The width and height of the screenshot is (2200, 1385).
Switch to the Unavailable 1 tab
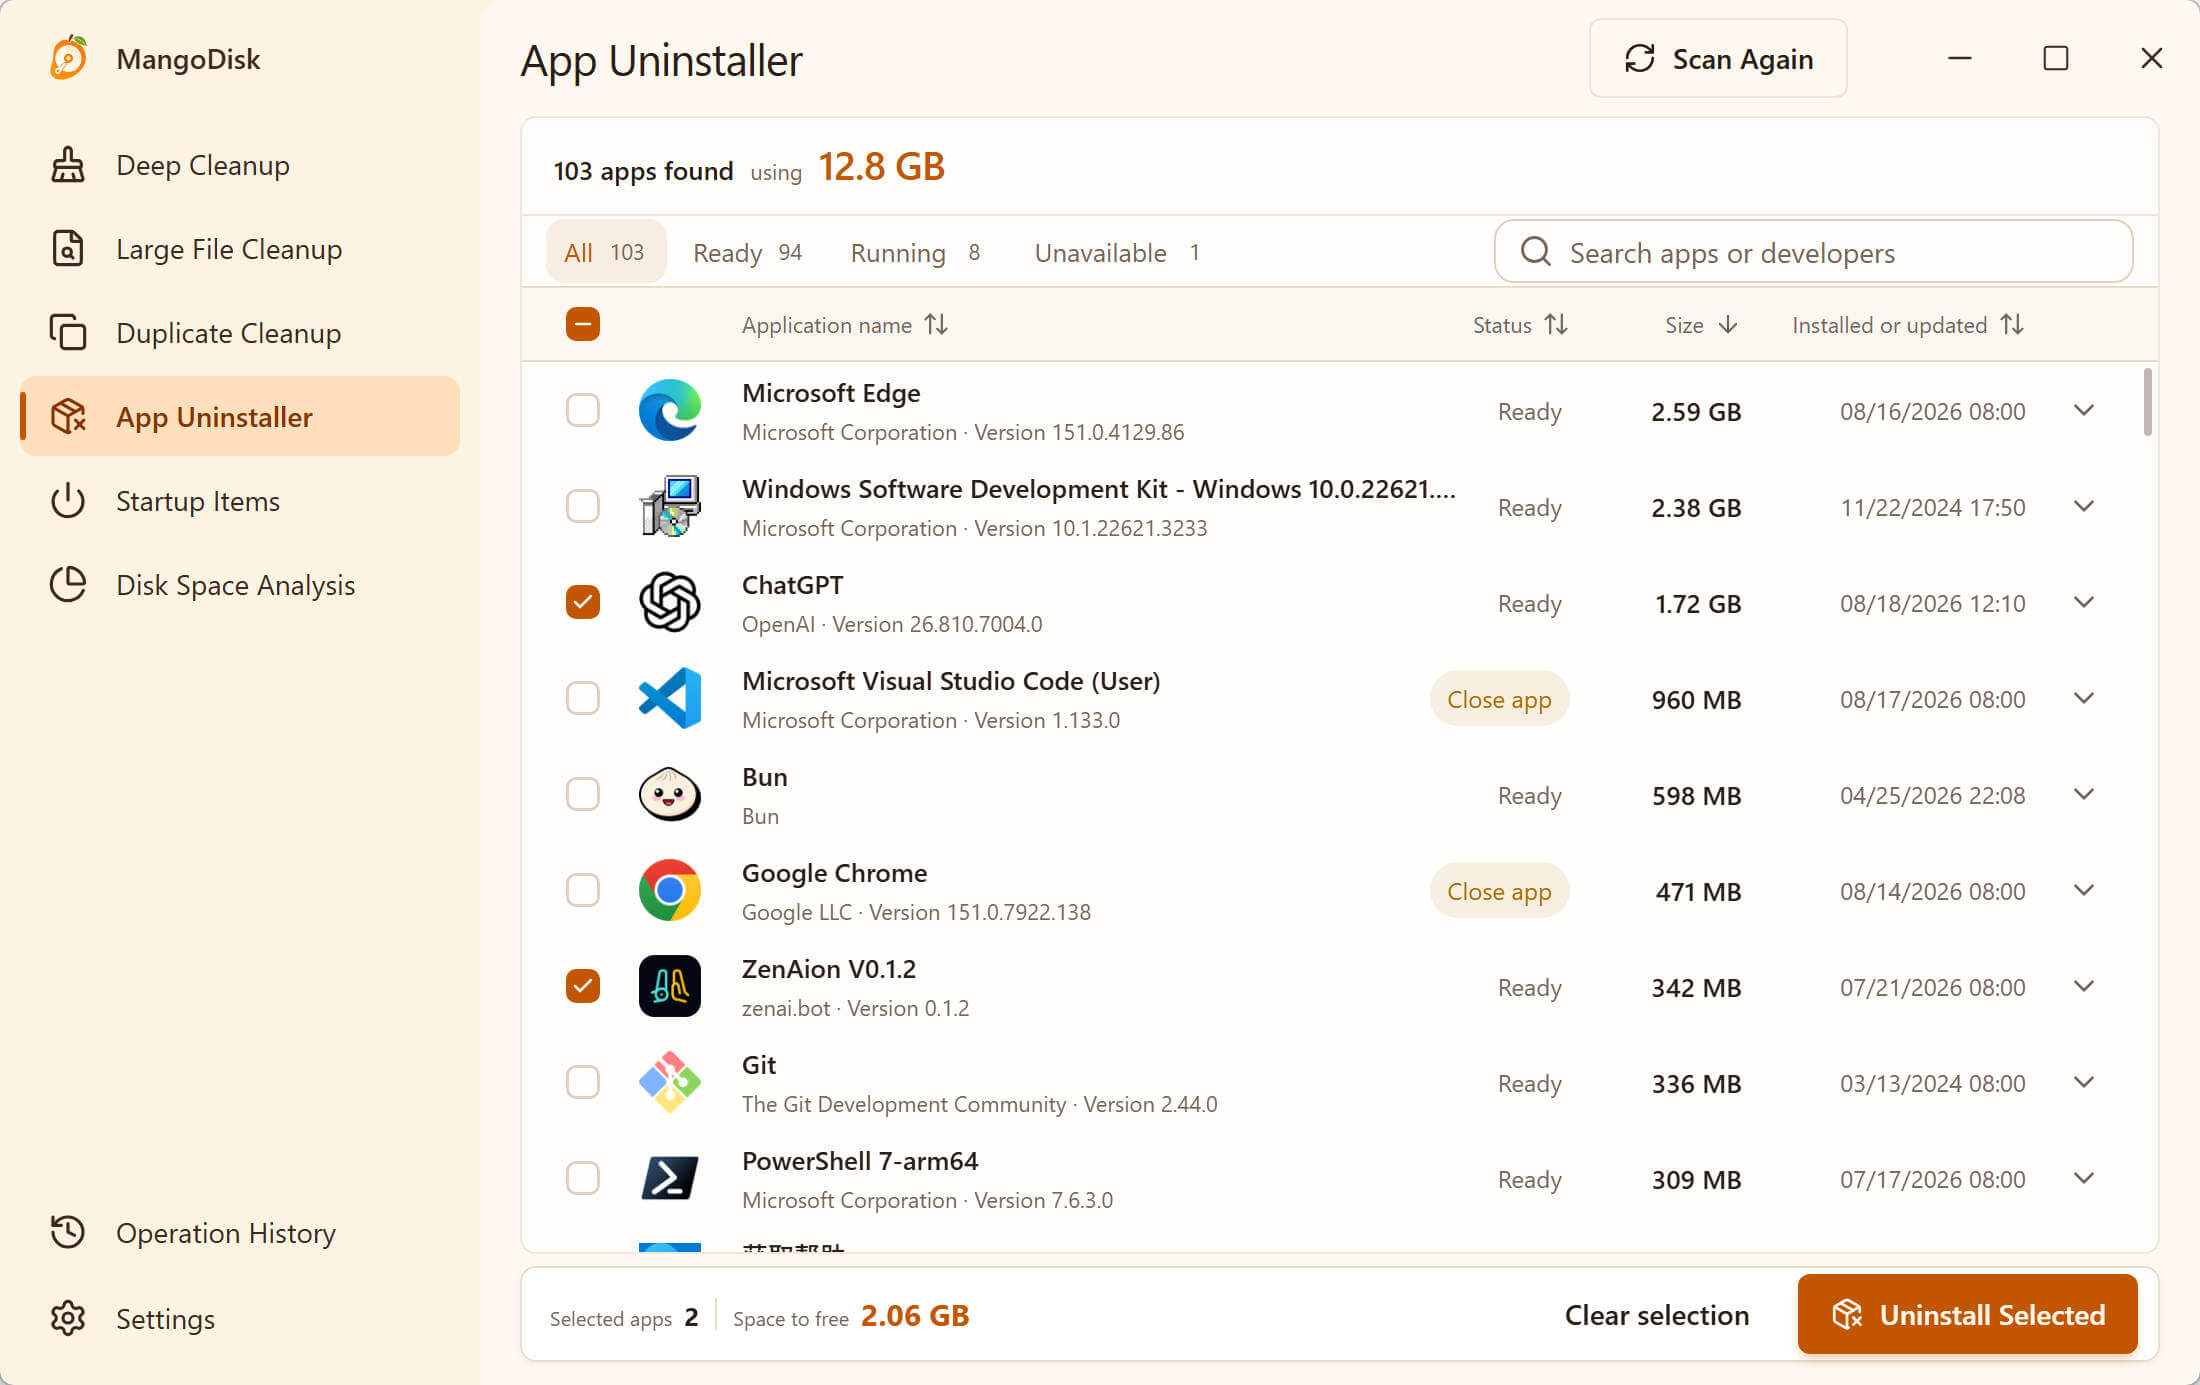pyautogui.click(x=1117, y=252)
